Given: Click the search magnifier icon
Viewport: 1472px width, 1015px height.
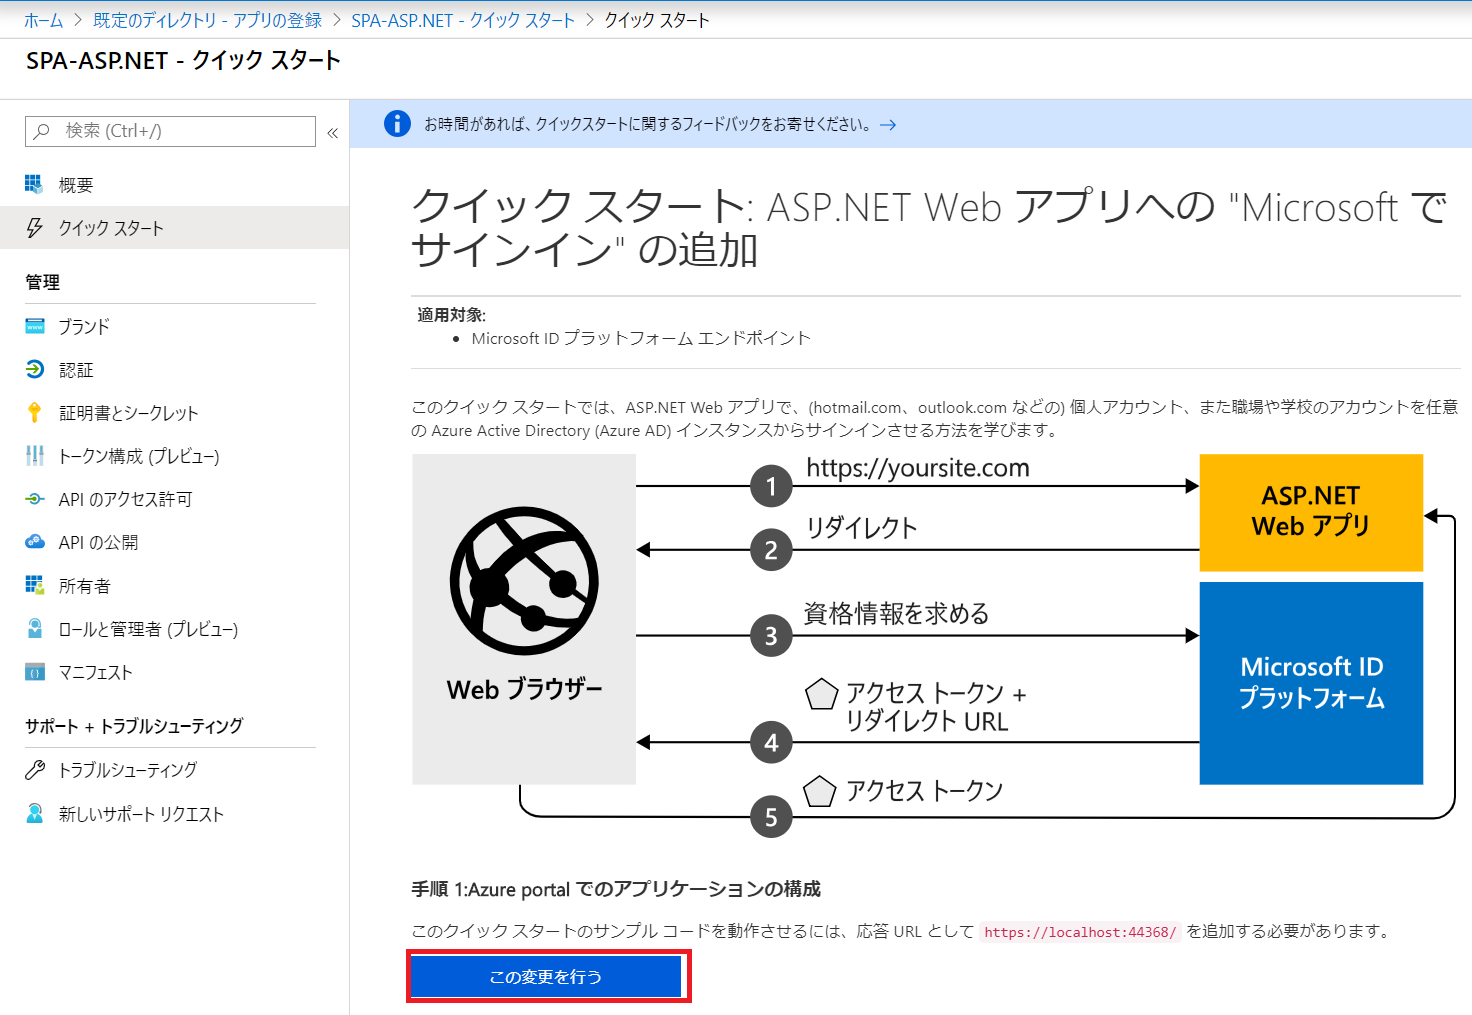Looking at the screenshot, I should coord(43,131).
